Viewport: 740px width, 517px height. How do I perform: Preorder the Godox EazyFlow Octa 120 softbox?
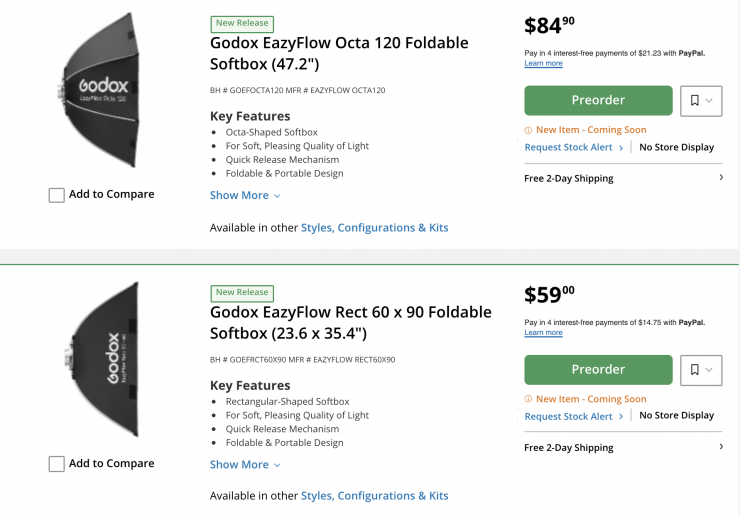click(x=598, y=100)
